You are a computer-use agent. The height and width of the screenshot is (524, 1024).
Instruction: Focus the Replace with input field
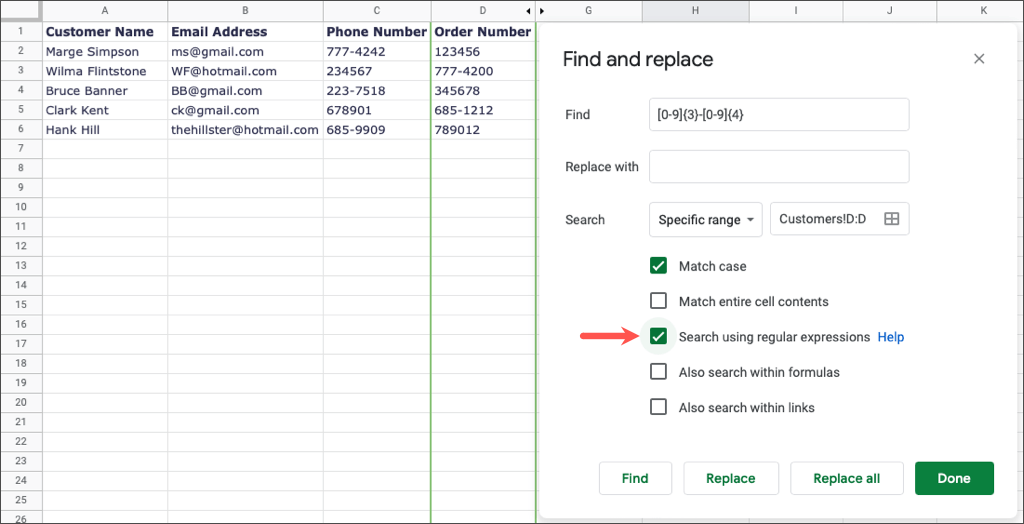pos(778,167)
